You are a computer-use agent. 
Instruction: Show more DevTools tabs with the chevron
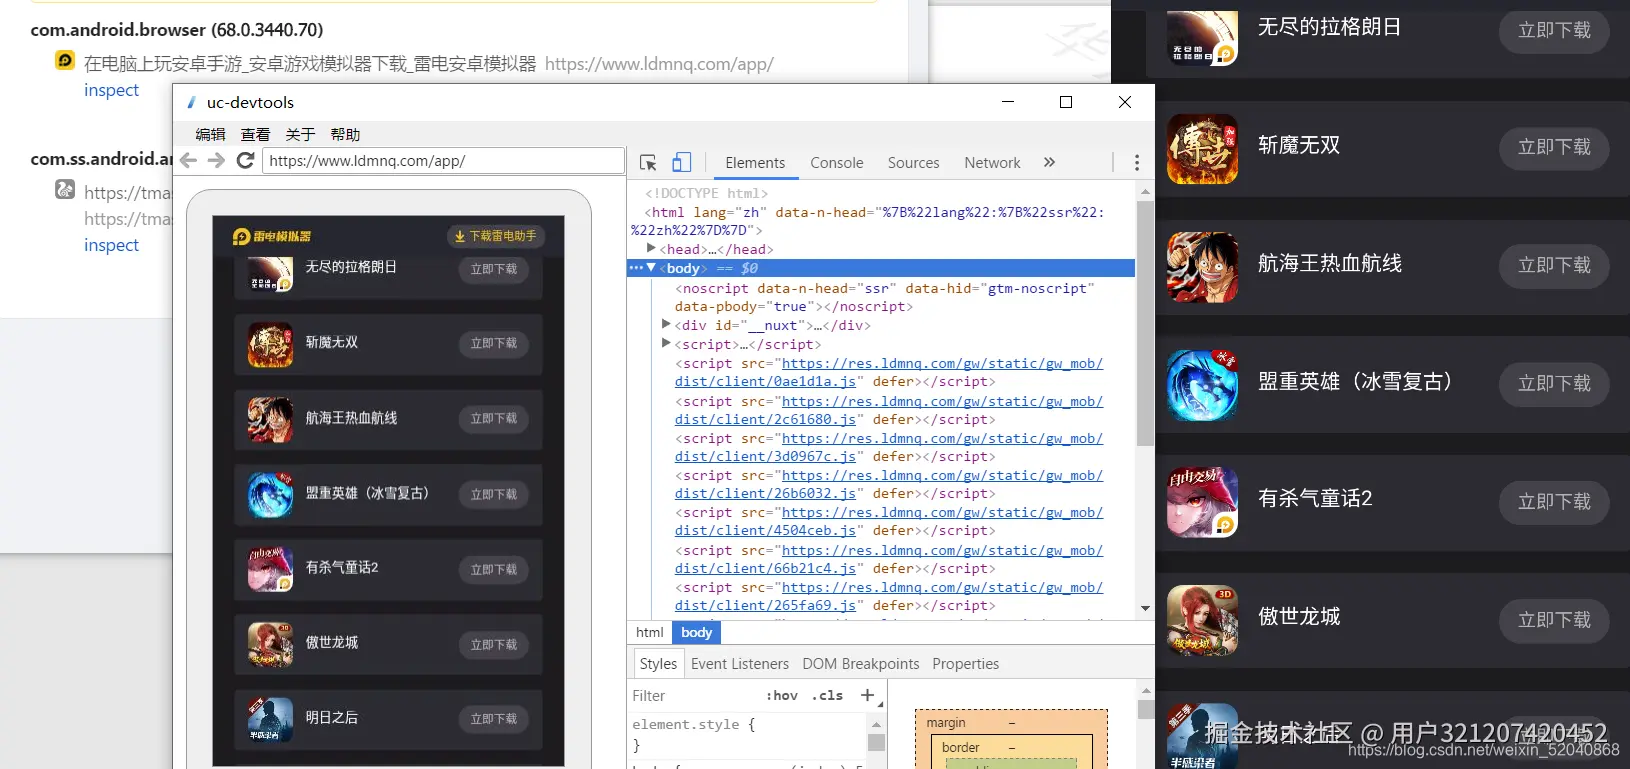(x=1049, y=162)
